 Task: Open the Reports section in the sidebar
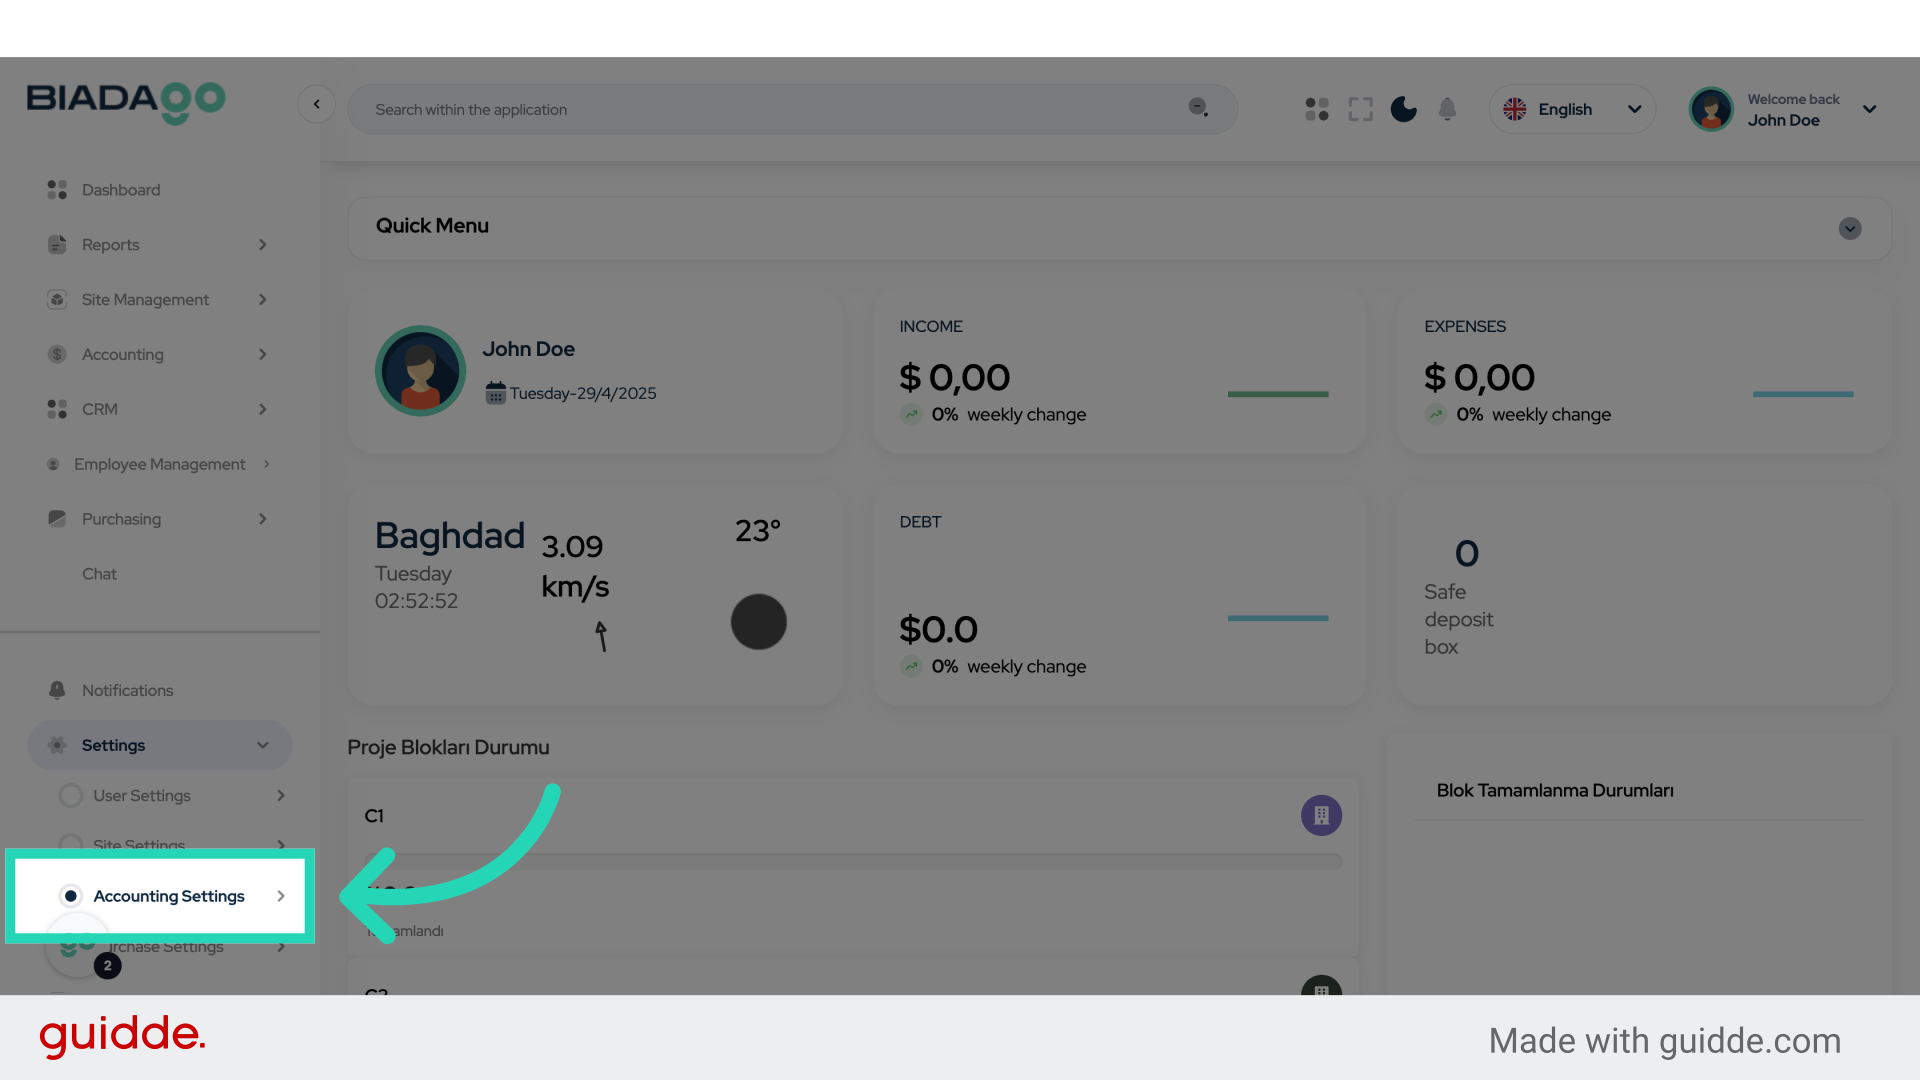point(110,244)
